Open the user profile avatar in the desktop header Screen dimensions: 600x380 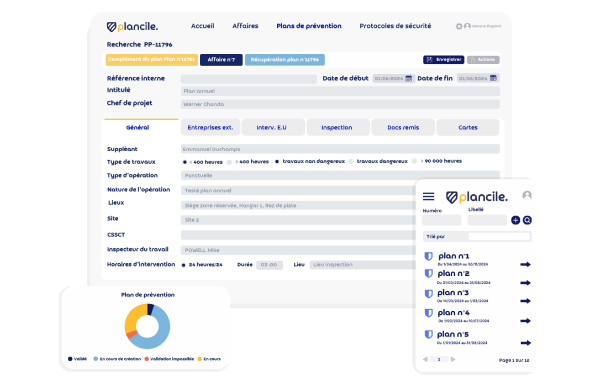(467, 26)
